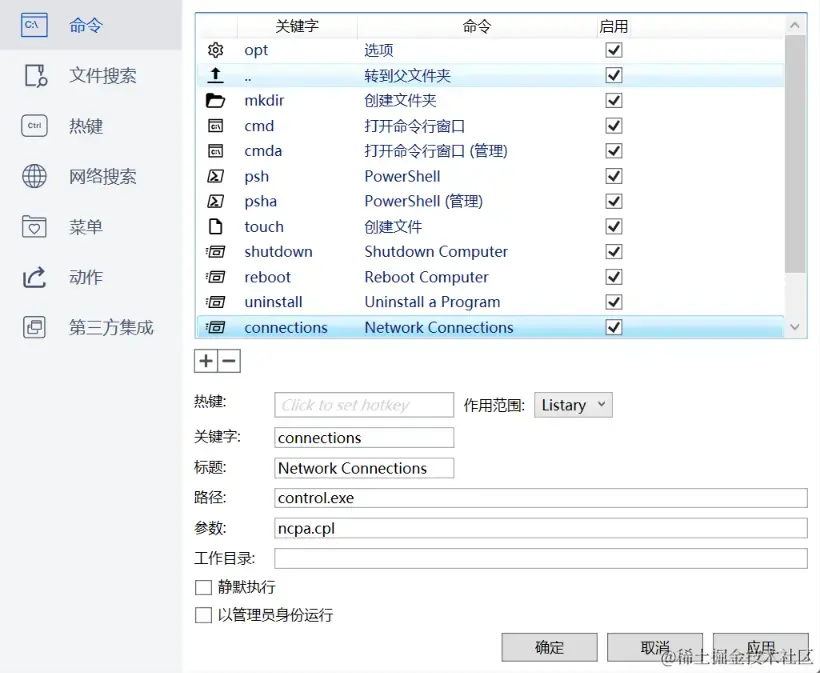
Task: Select the Uninstall a Program command text
Action: coord(432,302)
